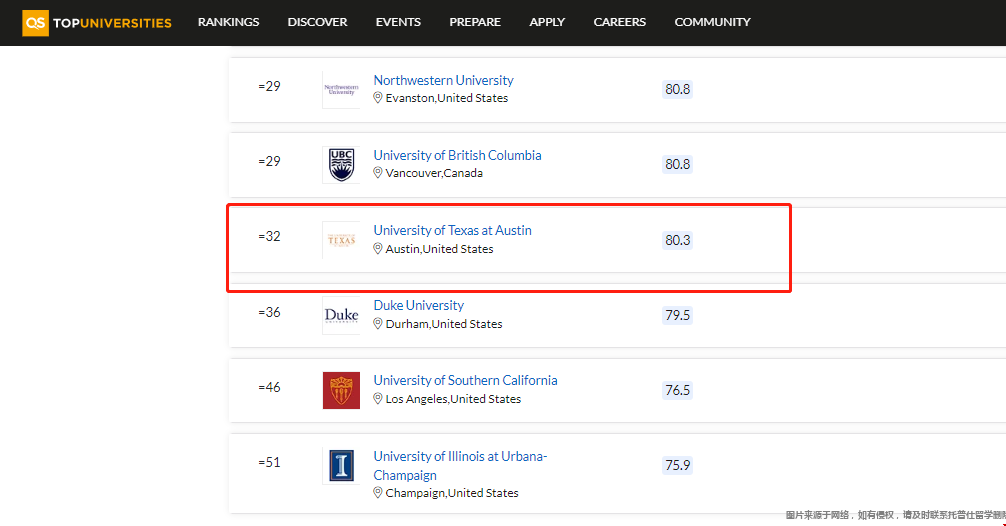1006x526 pixels.
Task: Open University of British Columbia page
Action: coord(457,155)
